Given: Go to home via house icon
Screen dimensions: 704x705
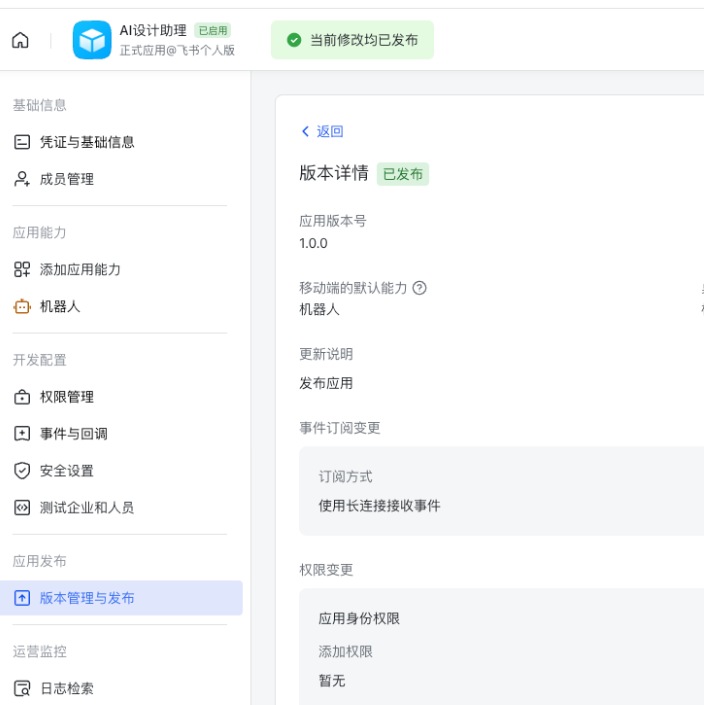Looking at the screenshot, I should tap(20, 40).
